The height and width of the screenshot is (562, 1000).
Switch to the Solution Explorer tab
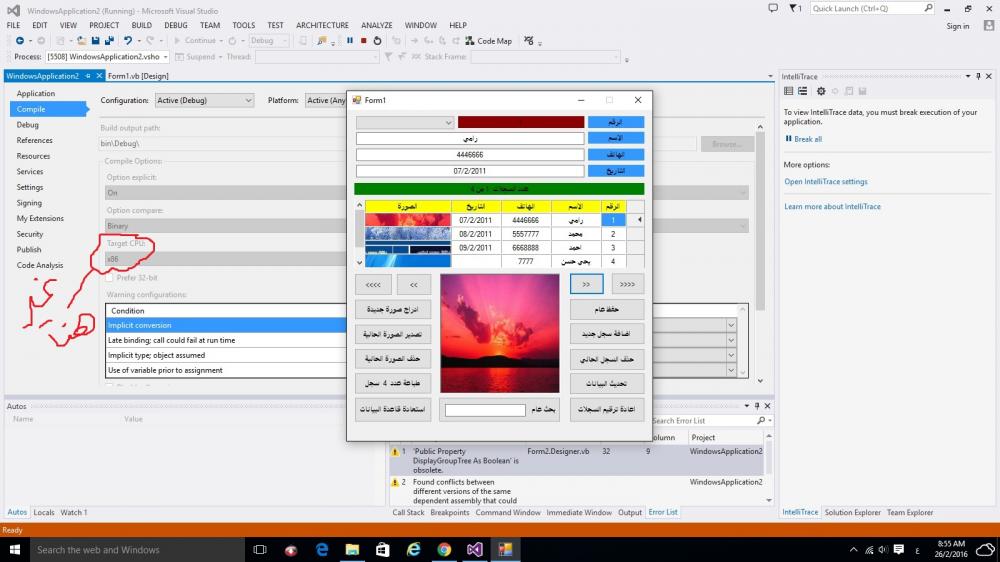(852, 512)
